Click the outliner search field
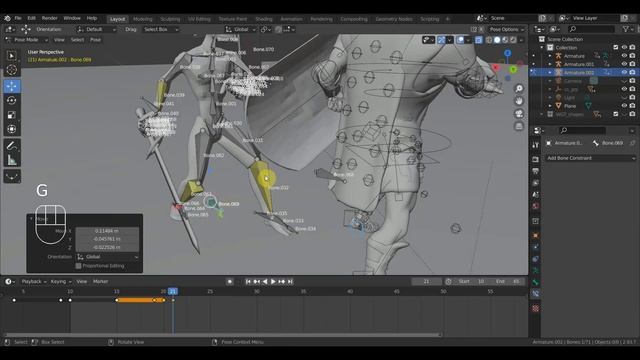640x360 pixels. (591, 29)
